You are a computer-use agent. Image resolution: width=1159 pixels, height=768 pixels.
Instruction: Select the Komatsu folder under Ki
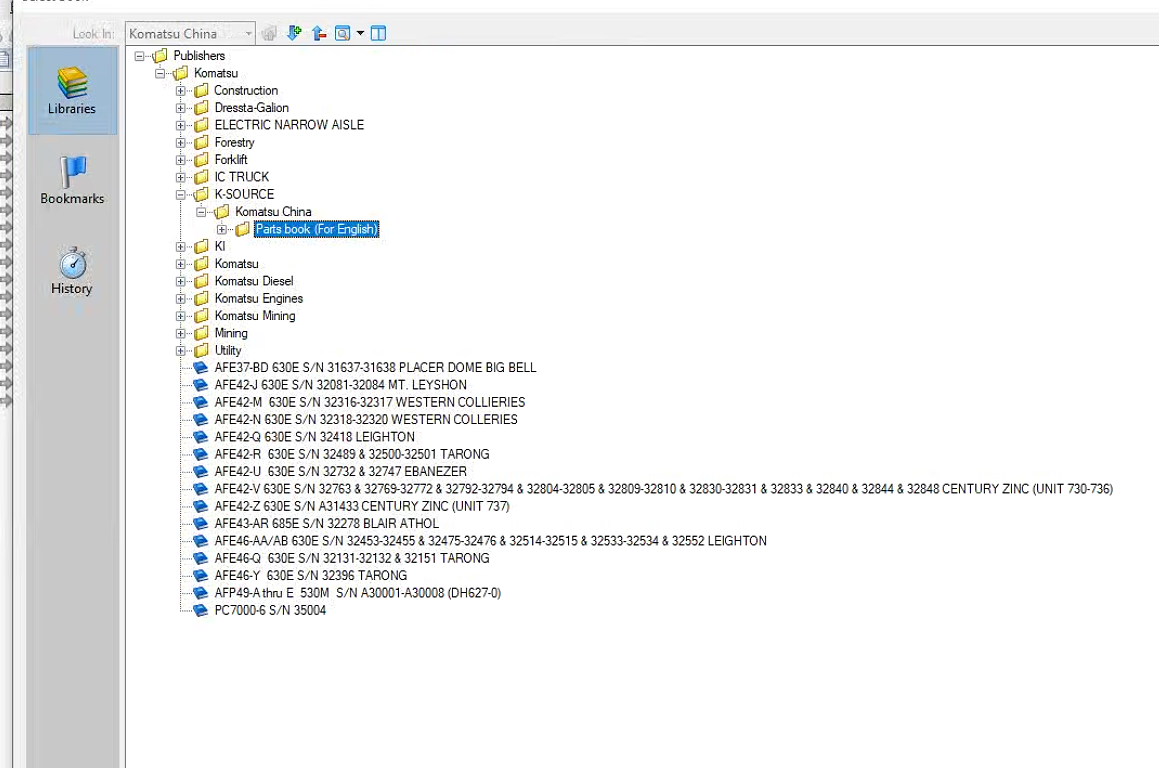pos(237,264)
